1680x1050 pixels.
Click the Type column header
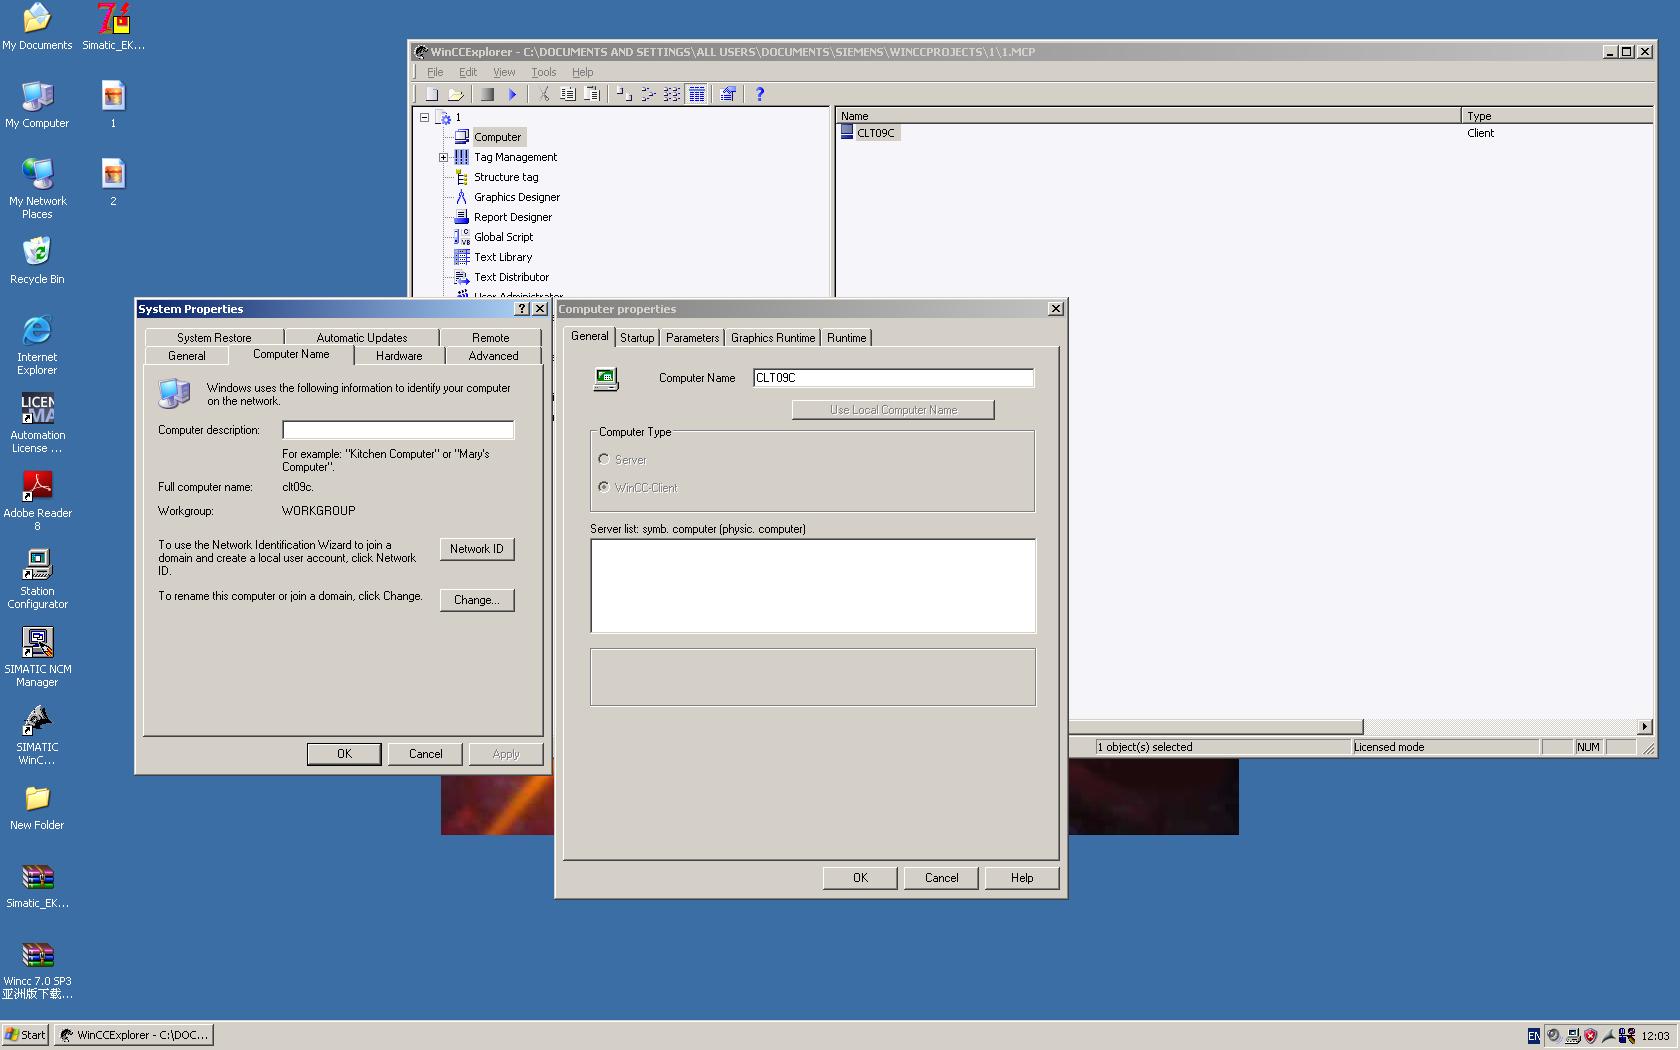click(x=1557, y=116)
